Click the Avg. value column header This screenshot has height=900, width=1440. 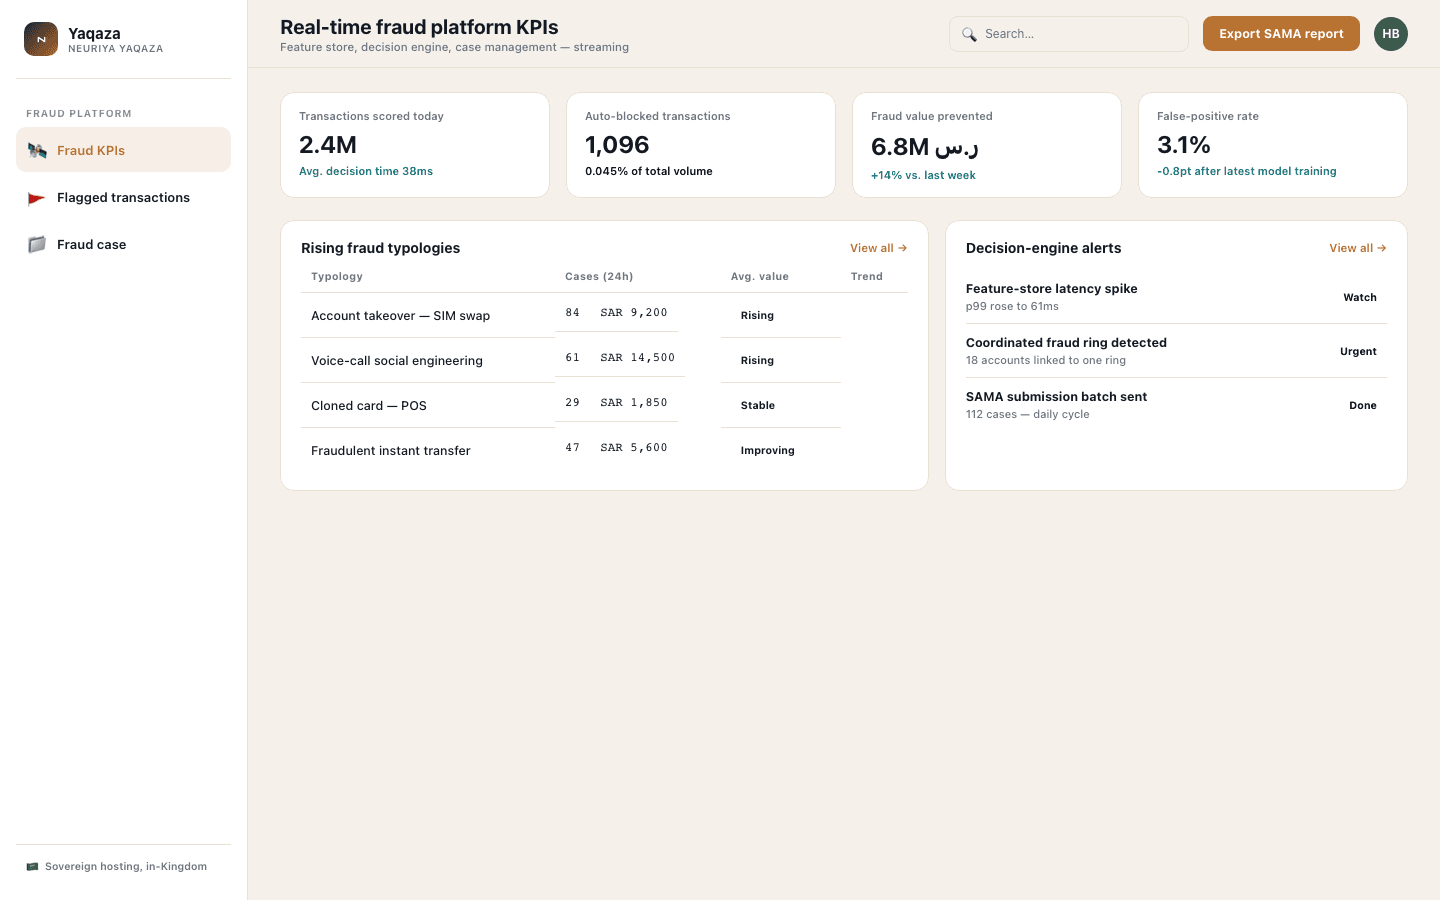(x=760, y=277)
